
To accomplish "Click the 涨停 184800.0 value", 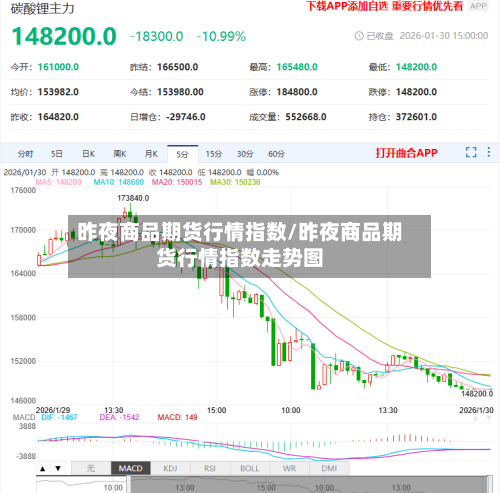I will point(297,92).
